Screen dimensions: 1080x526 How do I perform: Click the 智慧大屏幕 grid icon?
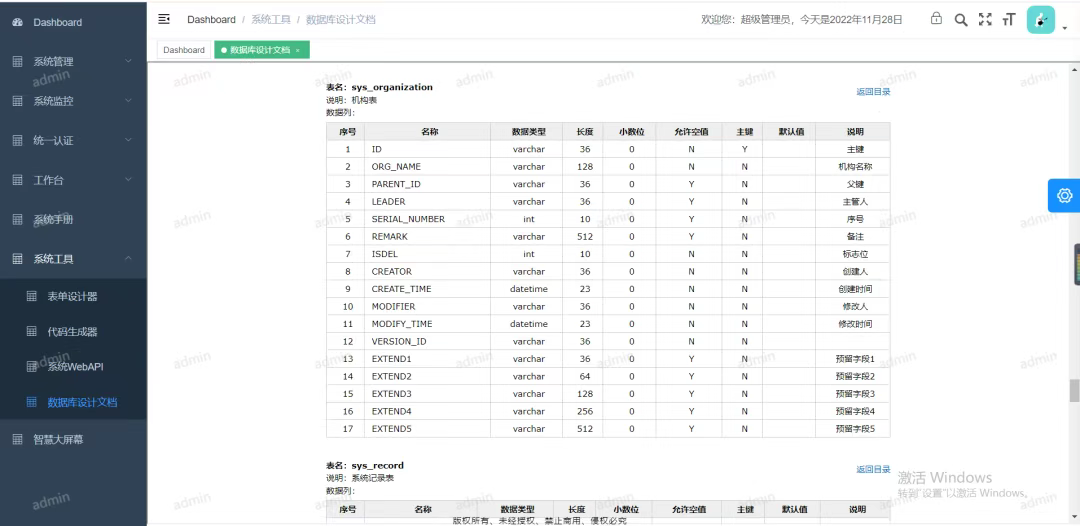click(x=18, y=439)
